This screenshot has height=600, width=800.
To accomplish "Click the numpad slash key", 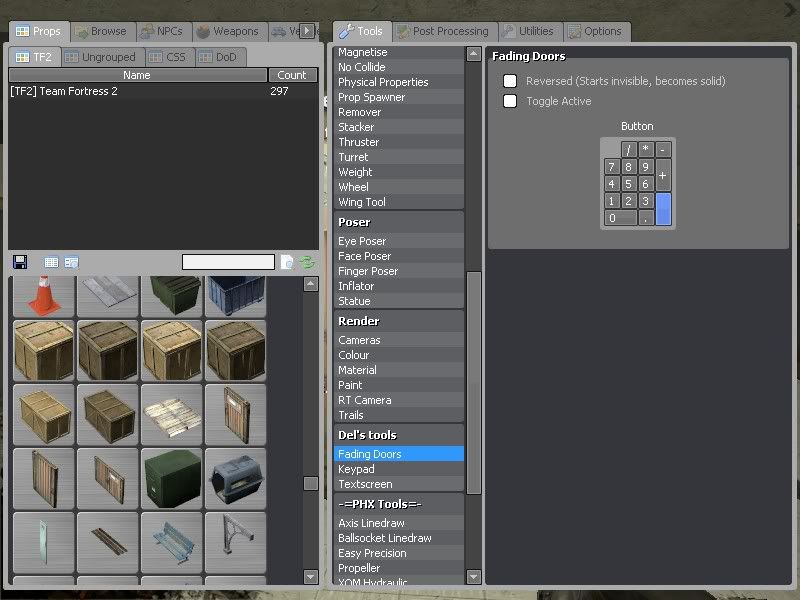I will [x=629, y=149].
